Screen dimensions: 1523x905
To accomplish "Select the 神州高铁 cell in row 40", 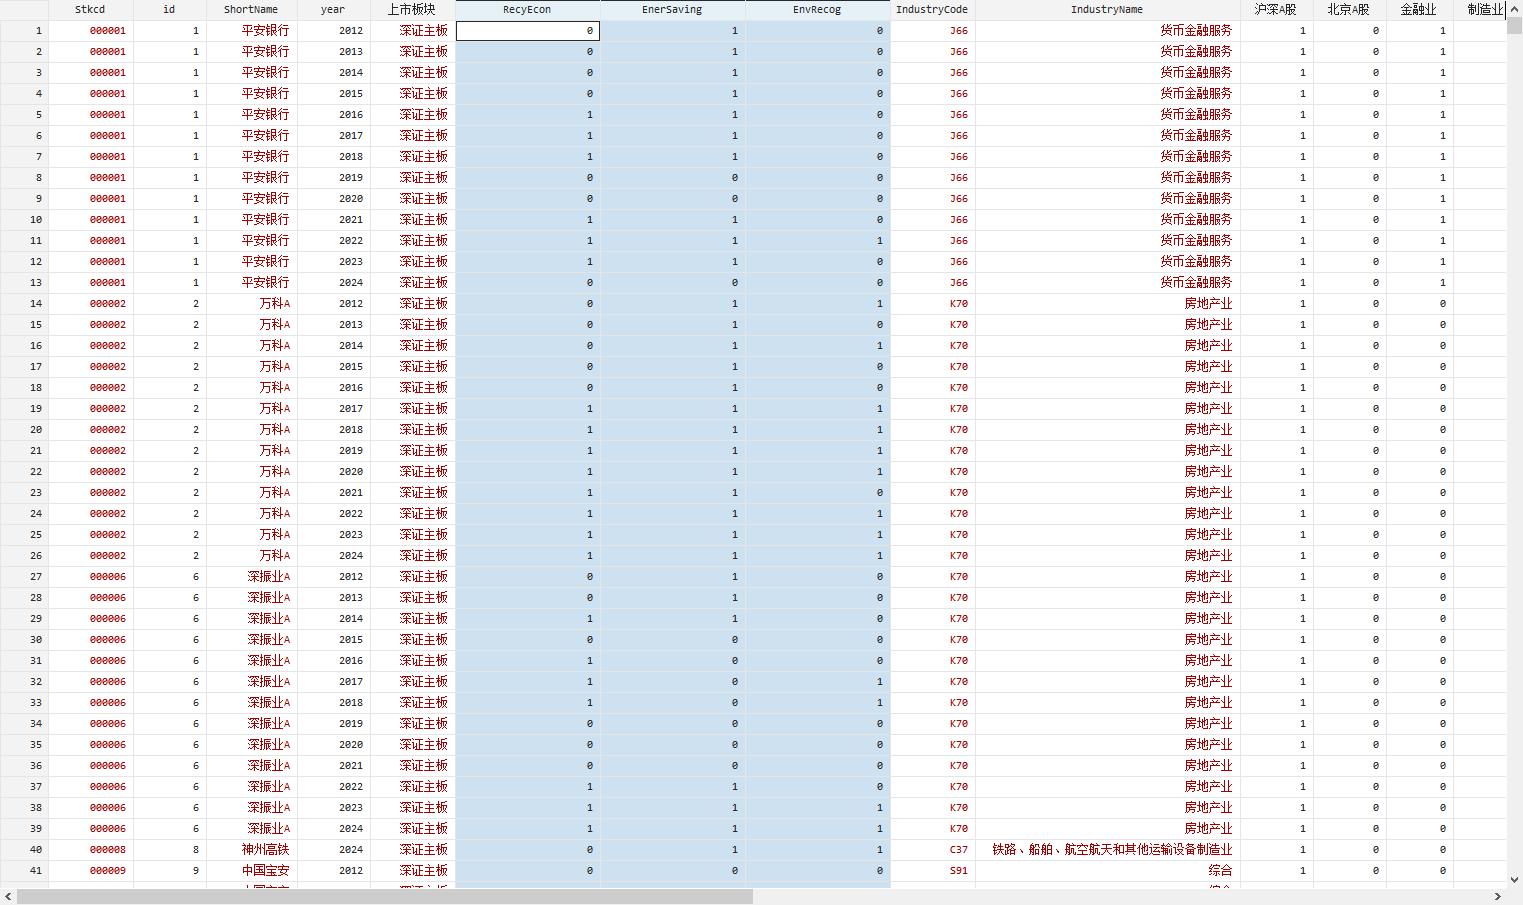I will 265,850.
